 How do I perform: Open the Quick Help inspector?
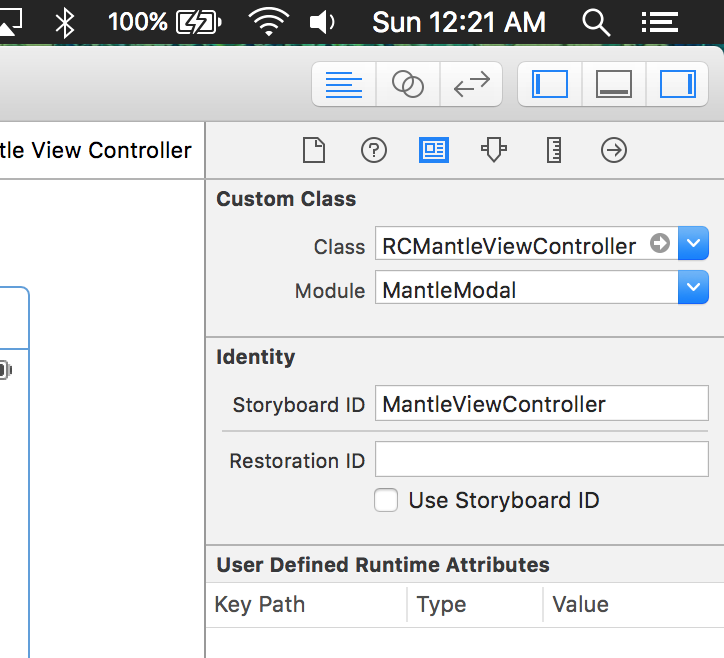click(x=373, y=150)
